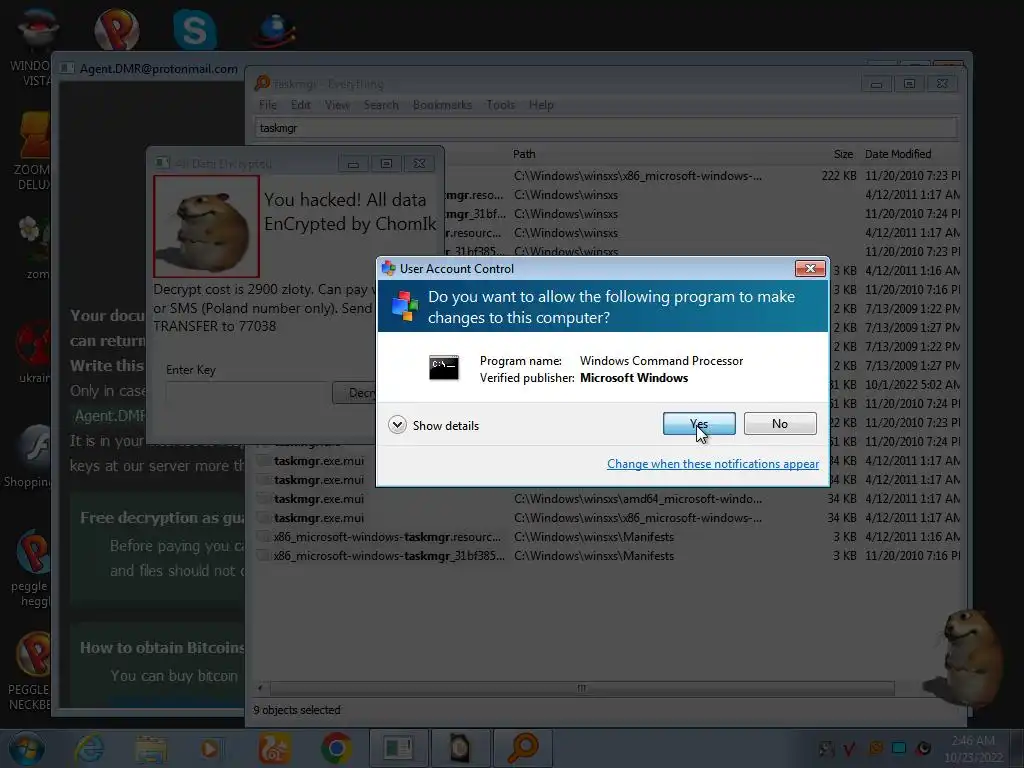1024x768 pixels.
Task: Launch Internet Explorer from the taskbar
Action: (89, 748)
